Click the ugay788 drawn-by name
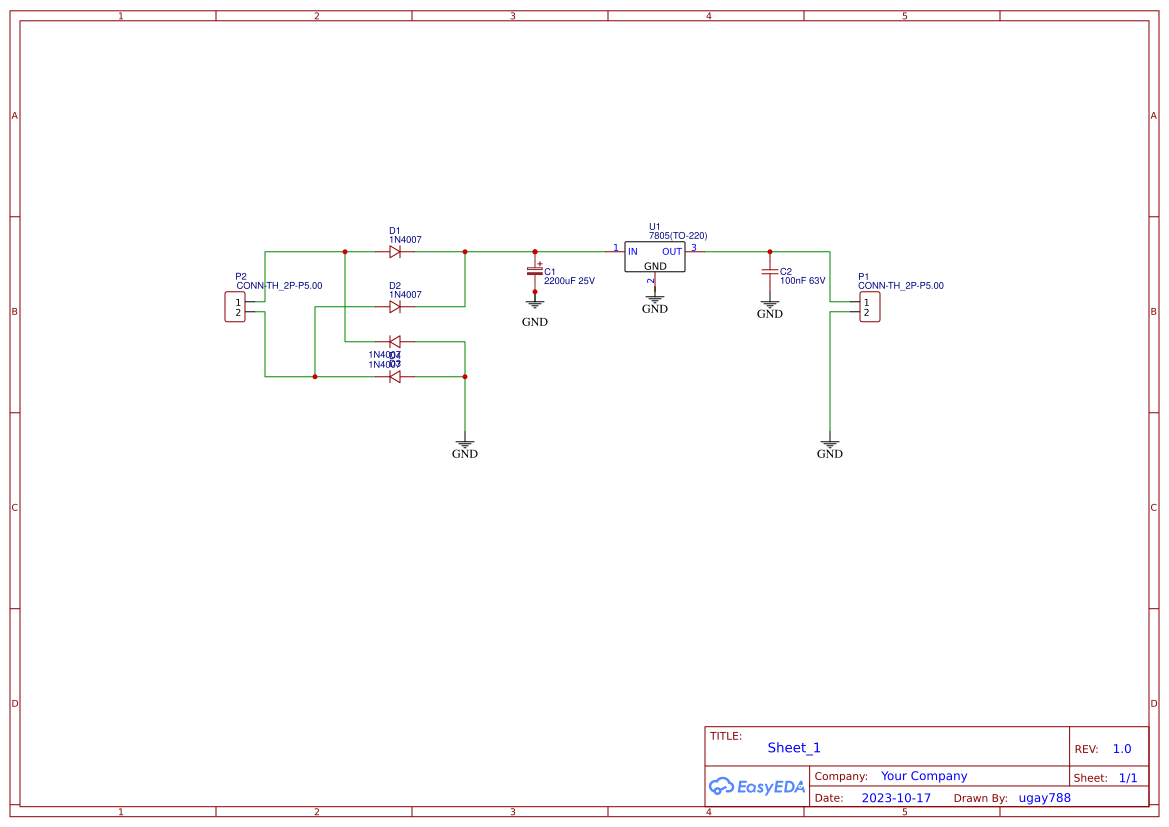The width and height of the screenshot is (1169, 827). [1043, 797]
